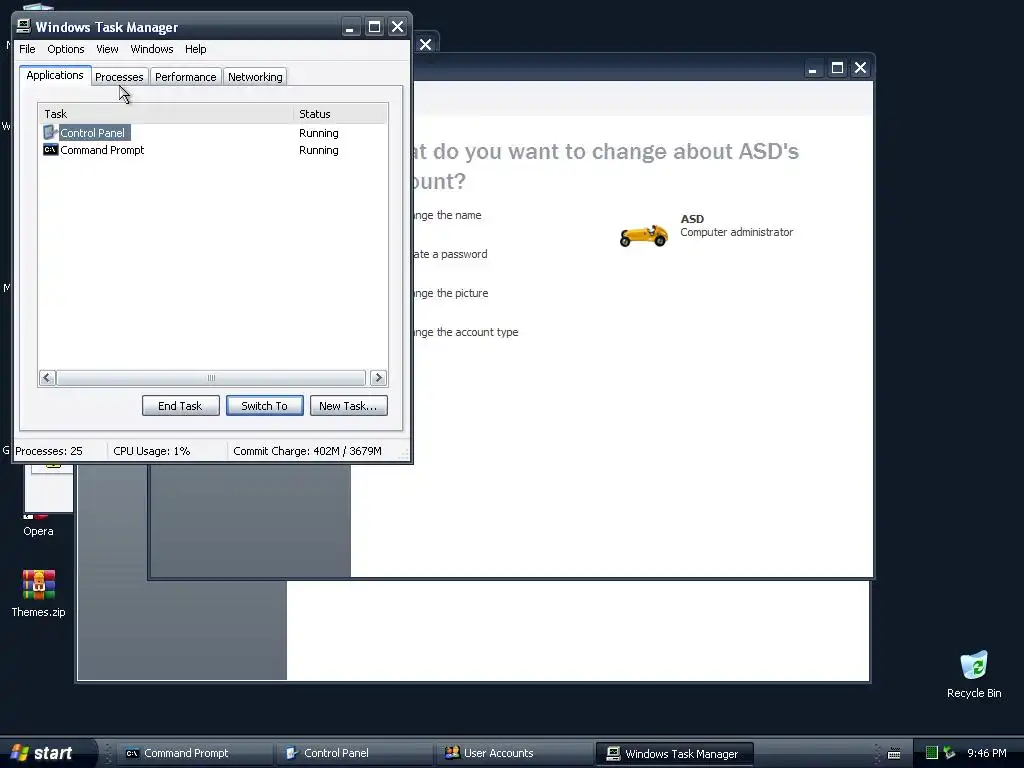Image resolution: width=1024 pixels, height=768 pixels.
Task: Switch to Control Panel from the taskbar
Action: (x=353, y=753)
